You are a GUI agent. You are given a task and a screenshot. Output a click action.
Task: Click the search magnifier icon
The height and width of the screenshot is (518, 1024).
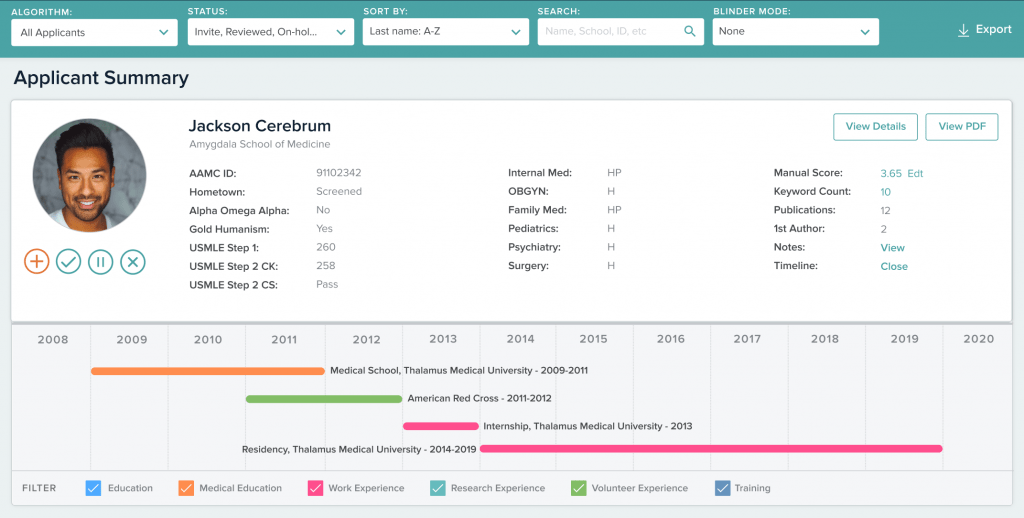tap(689, 32)
